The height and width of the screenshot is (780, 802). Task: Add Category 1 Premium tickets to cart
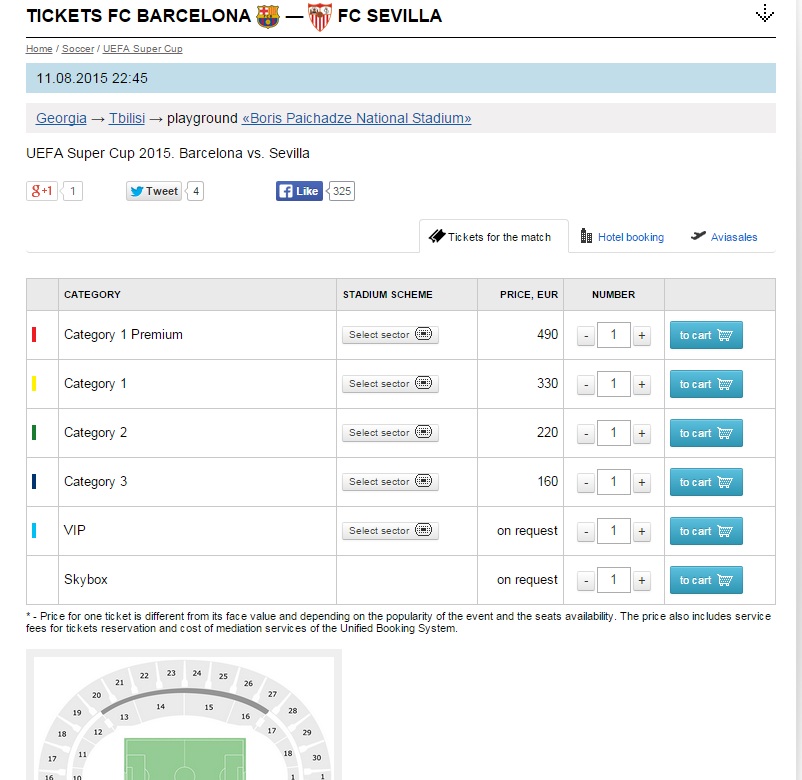coord(706,335)
